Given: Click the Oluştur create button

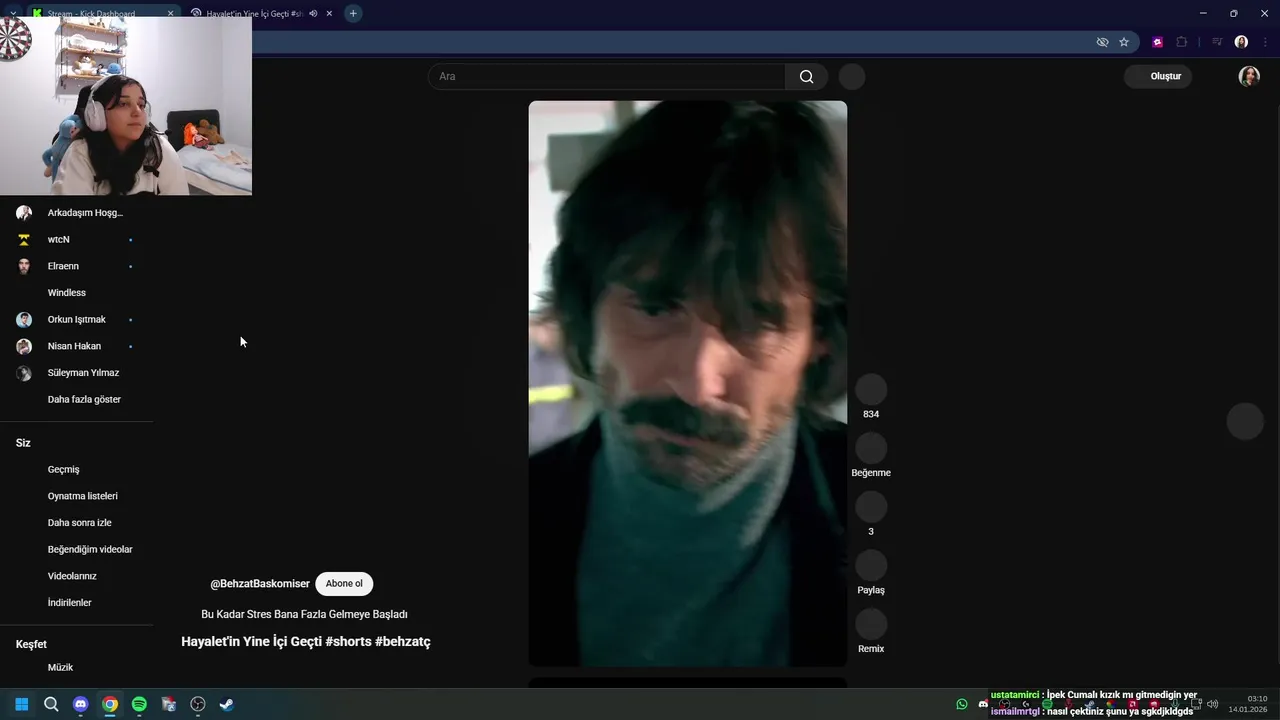Looking at the screenshot, I should tap(1158, 76).
